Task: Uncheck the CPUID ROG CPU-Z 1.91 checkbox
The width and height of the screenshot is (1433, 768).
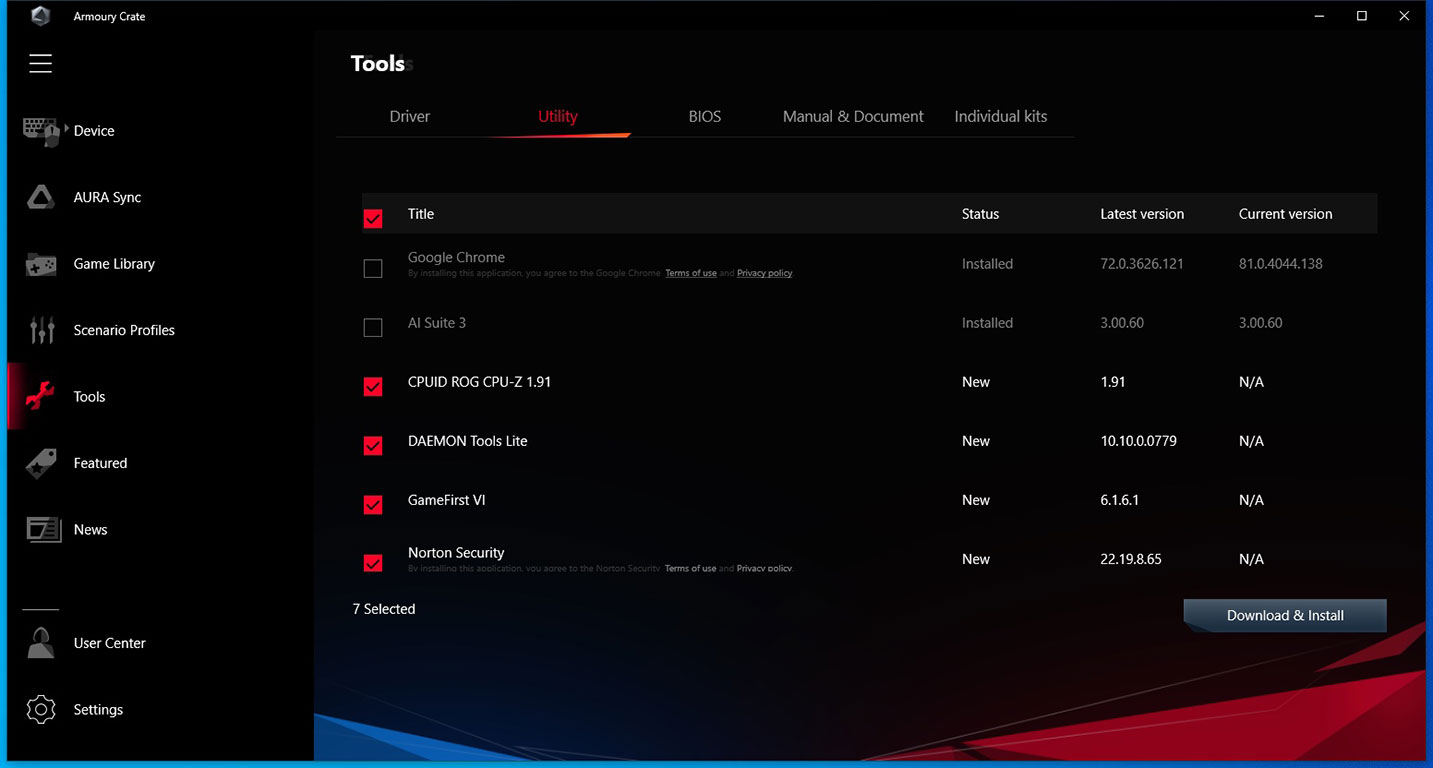Action: pyautogui.click(x=373, y=386)
